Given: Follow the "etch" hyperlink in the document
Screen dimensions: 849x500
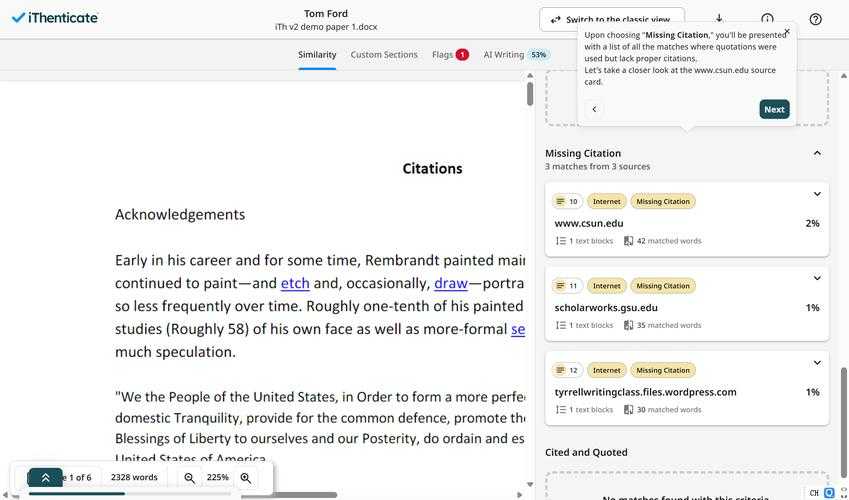Looking at the screenshot, I should point(295,283).
